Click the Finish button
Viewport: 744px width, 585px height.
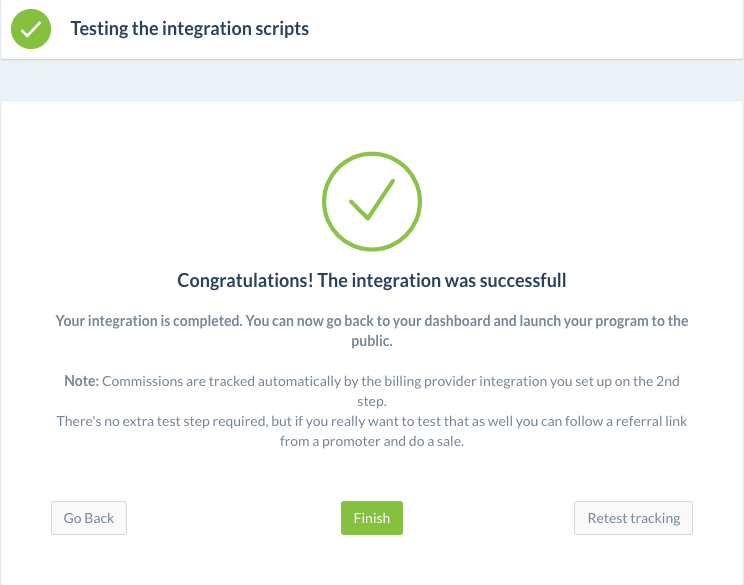372,518
